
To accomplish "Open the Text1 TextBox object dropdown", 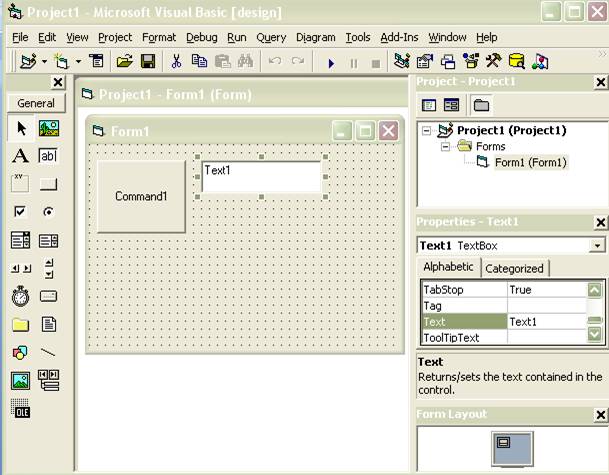I will 597,245.
